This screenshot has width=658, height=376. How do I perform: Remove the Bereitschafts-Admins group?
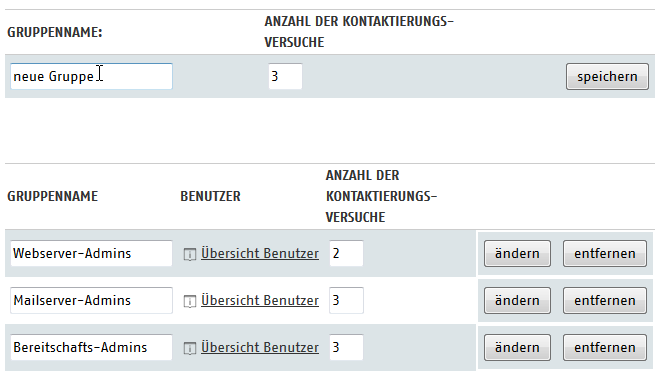[x=605, y=347]
